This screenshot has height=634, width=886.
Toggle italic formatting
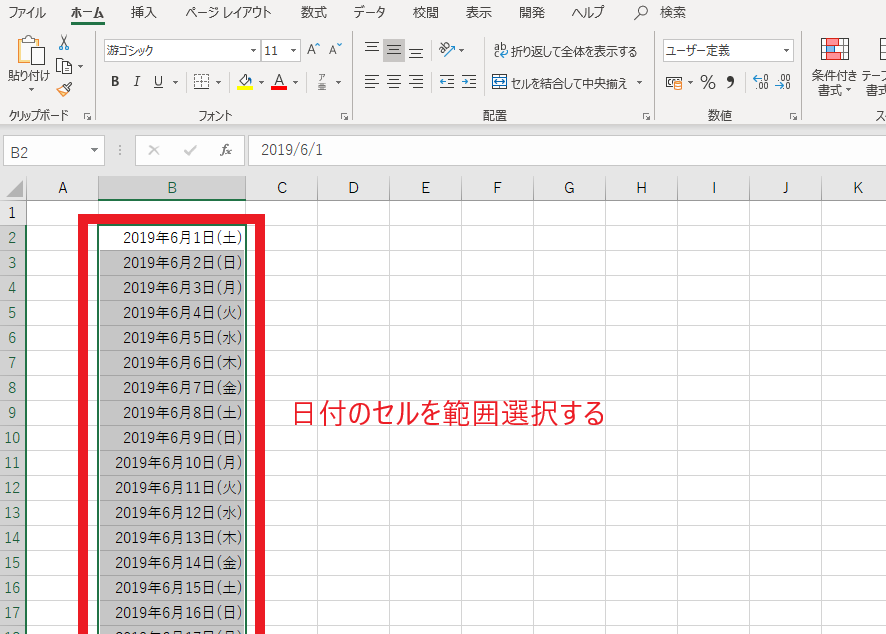[137, 82]
